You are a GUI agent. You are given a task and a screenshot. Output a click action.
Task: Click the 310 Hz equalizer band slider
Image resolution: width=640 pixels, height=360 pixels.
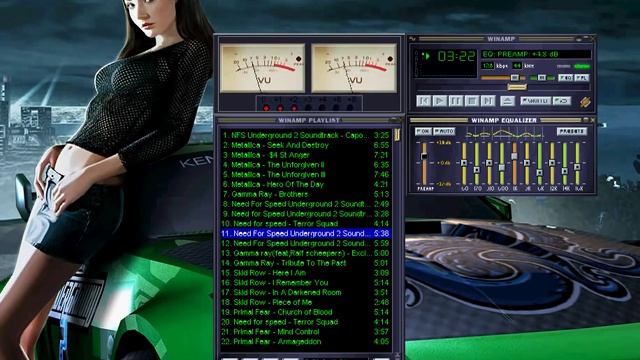click(489, 163)
